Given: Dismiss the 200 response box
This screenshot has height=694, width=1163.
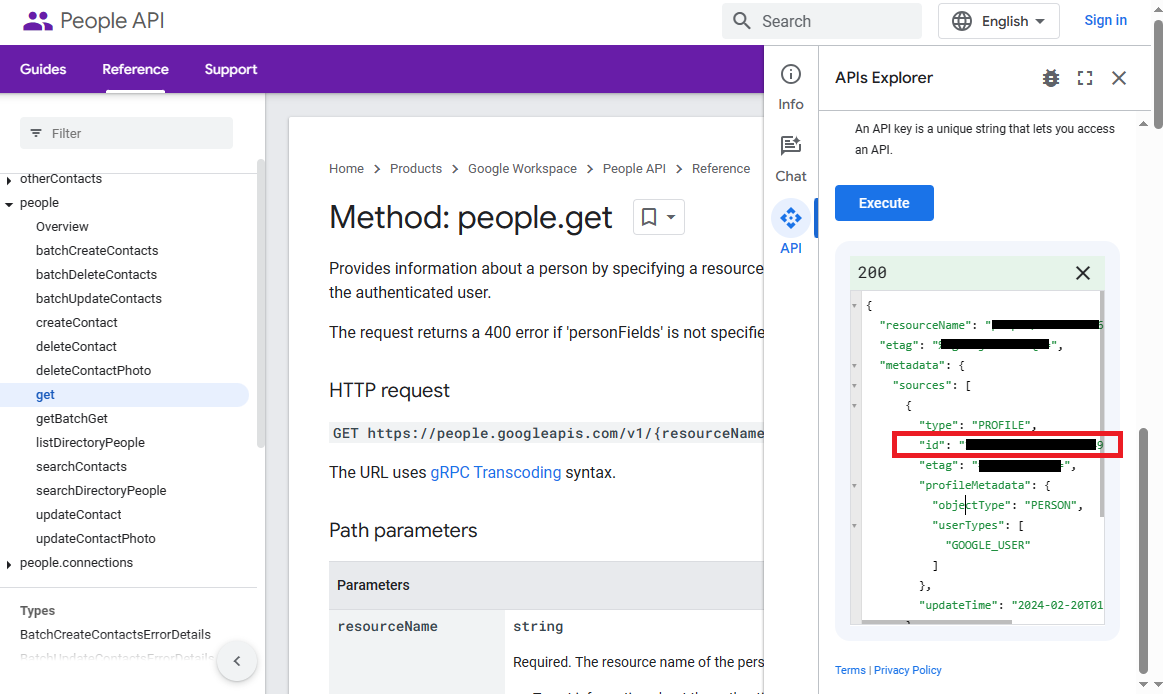Looking at the screenshot, I should 1083,273.
